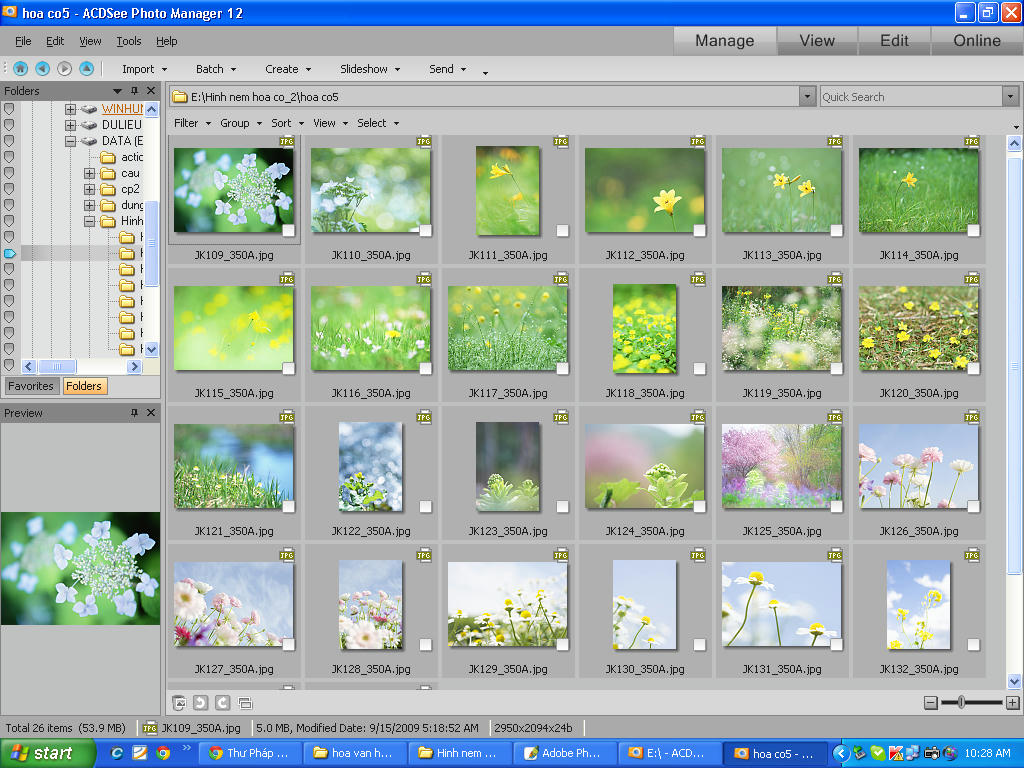1024x768 pixels.
Task: Click the first icon in bottom thumbnail toolbar
Action: click(x=179, y=703)
